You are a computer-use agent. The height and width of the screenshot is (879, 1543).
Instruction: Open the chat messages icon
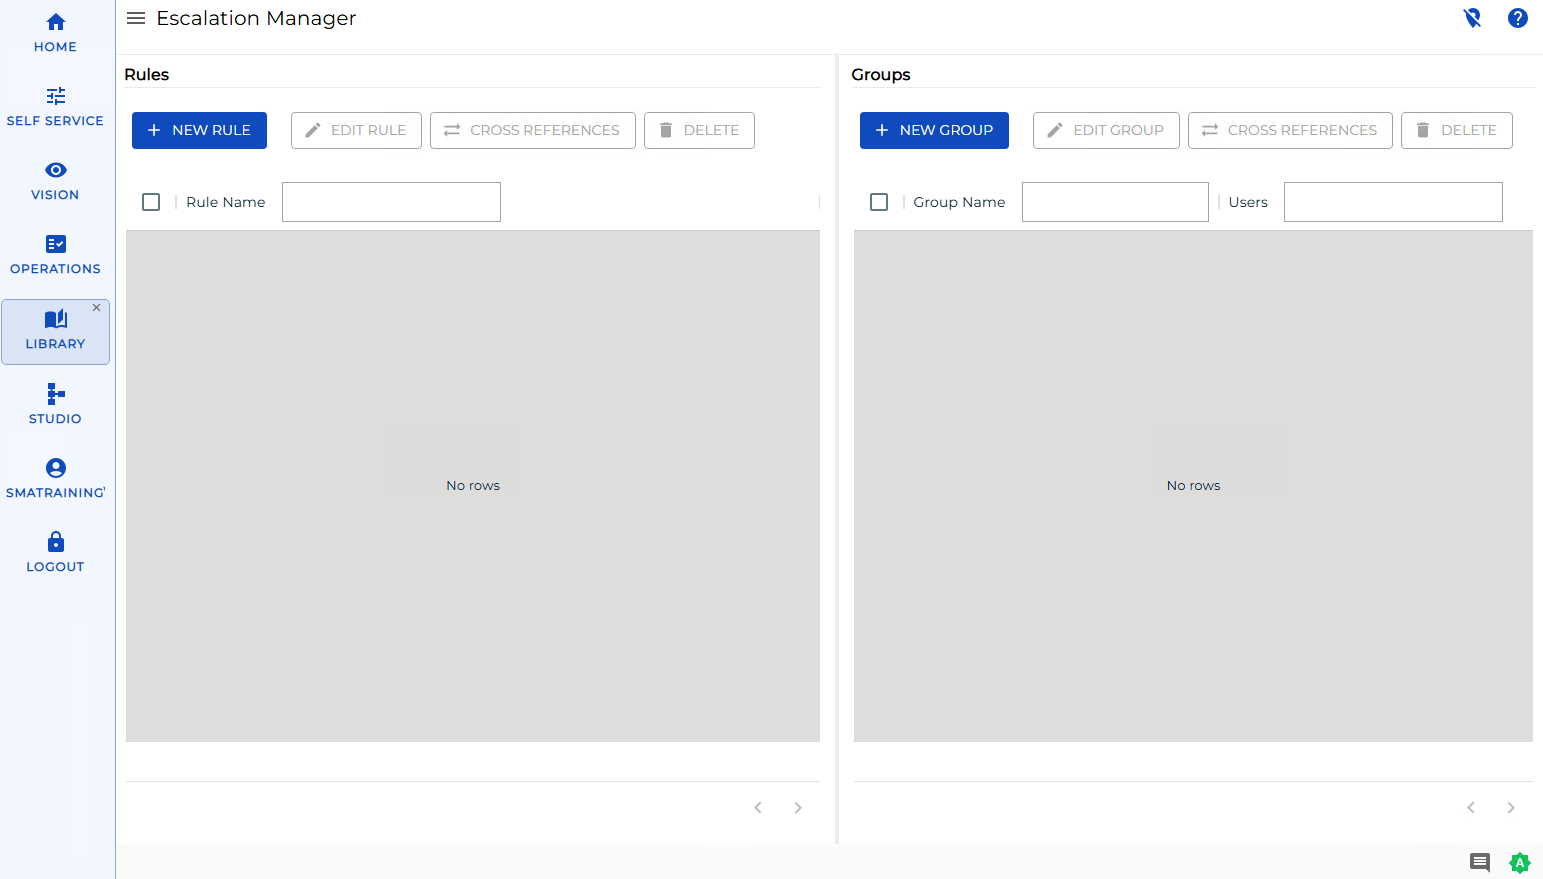pos(1480,862)
